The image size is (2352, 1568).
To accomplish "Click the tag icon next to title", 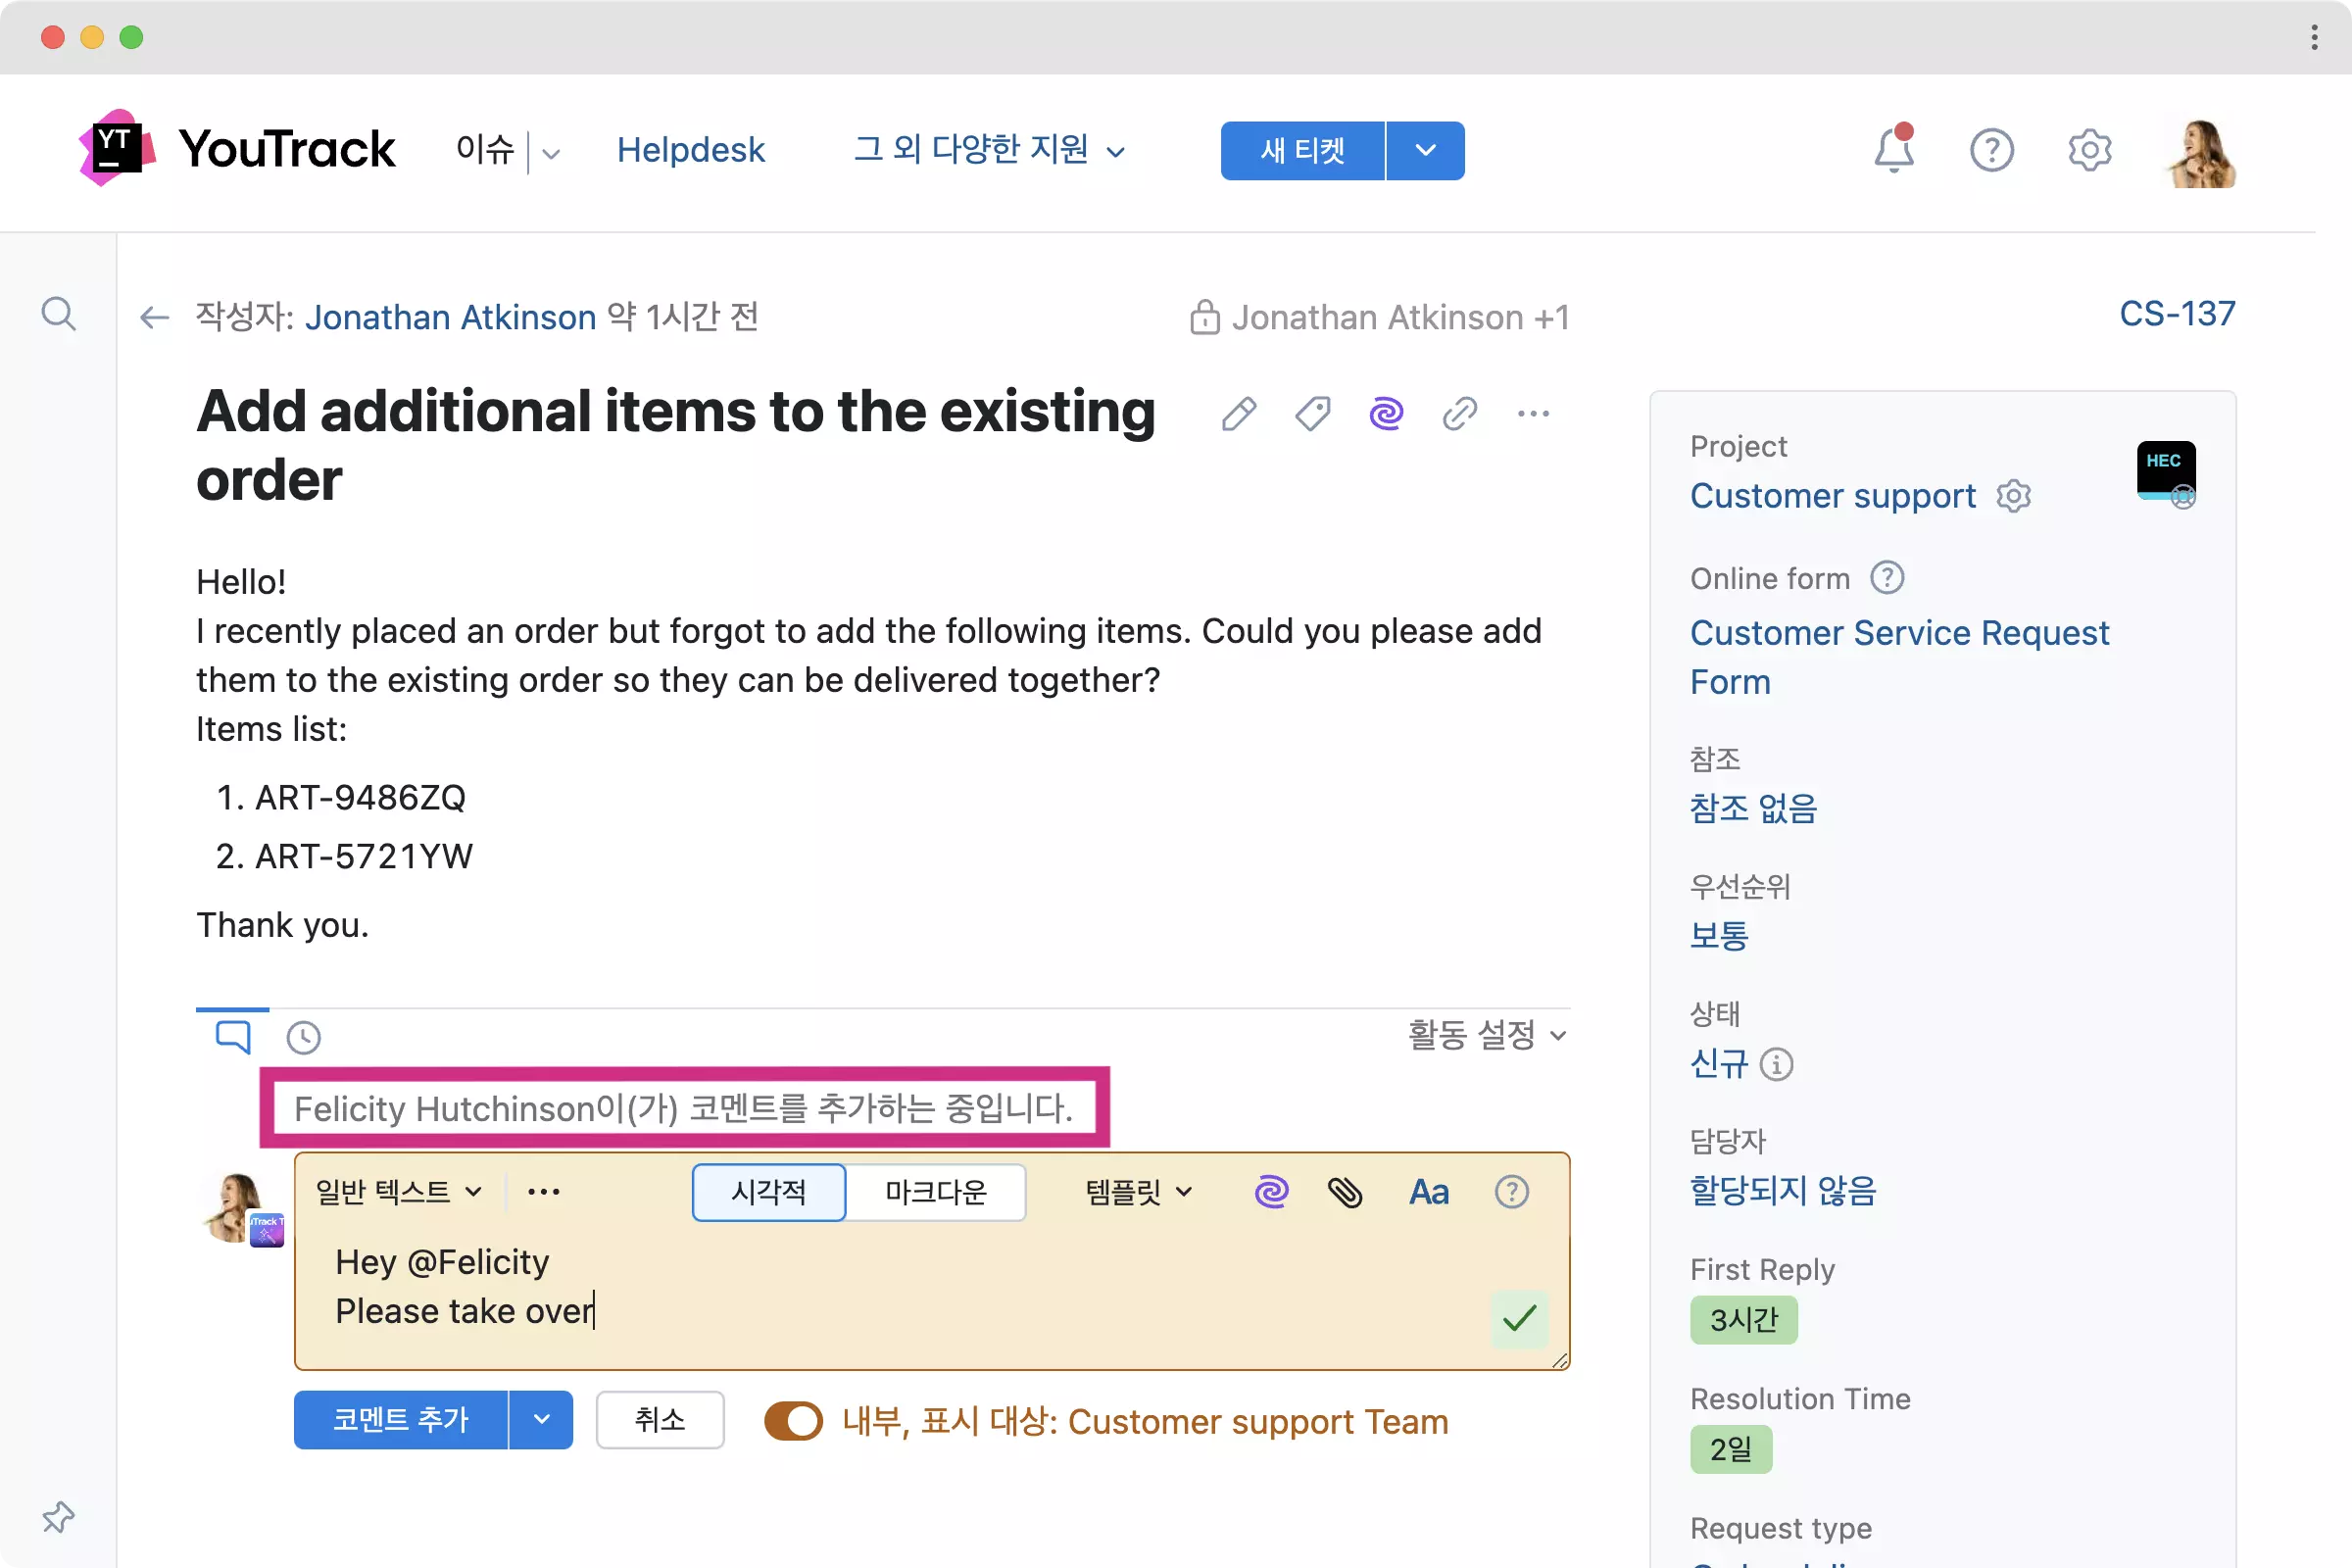I will (x=1312, y=413).
